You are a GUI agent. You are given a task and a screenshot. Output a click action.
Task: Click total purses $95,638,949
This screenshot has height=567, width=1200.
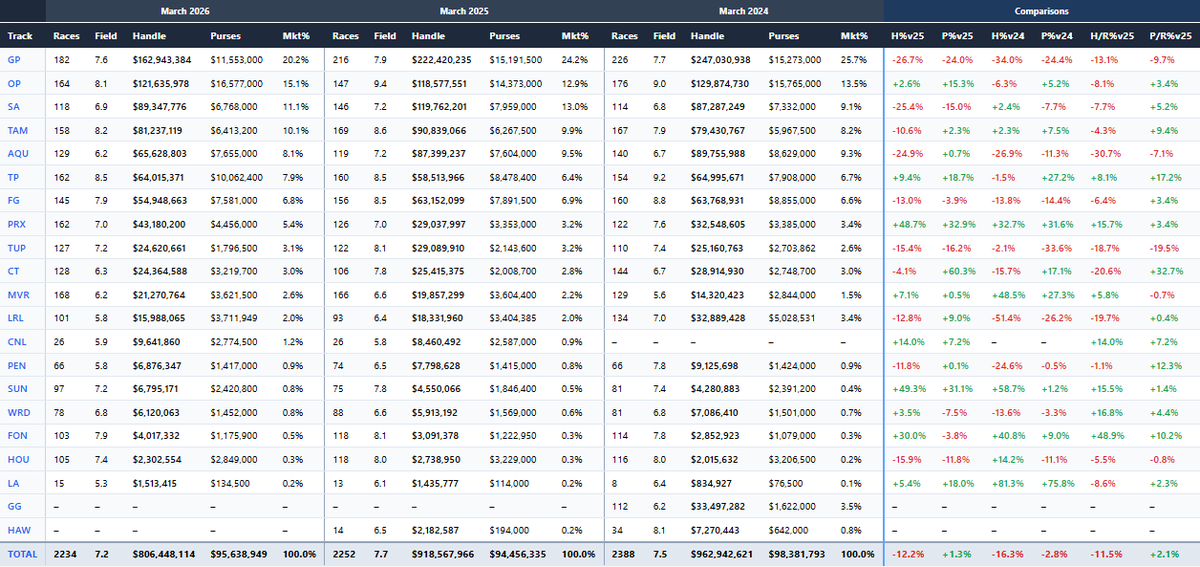pyautogui.click(x=239, y=553)
